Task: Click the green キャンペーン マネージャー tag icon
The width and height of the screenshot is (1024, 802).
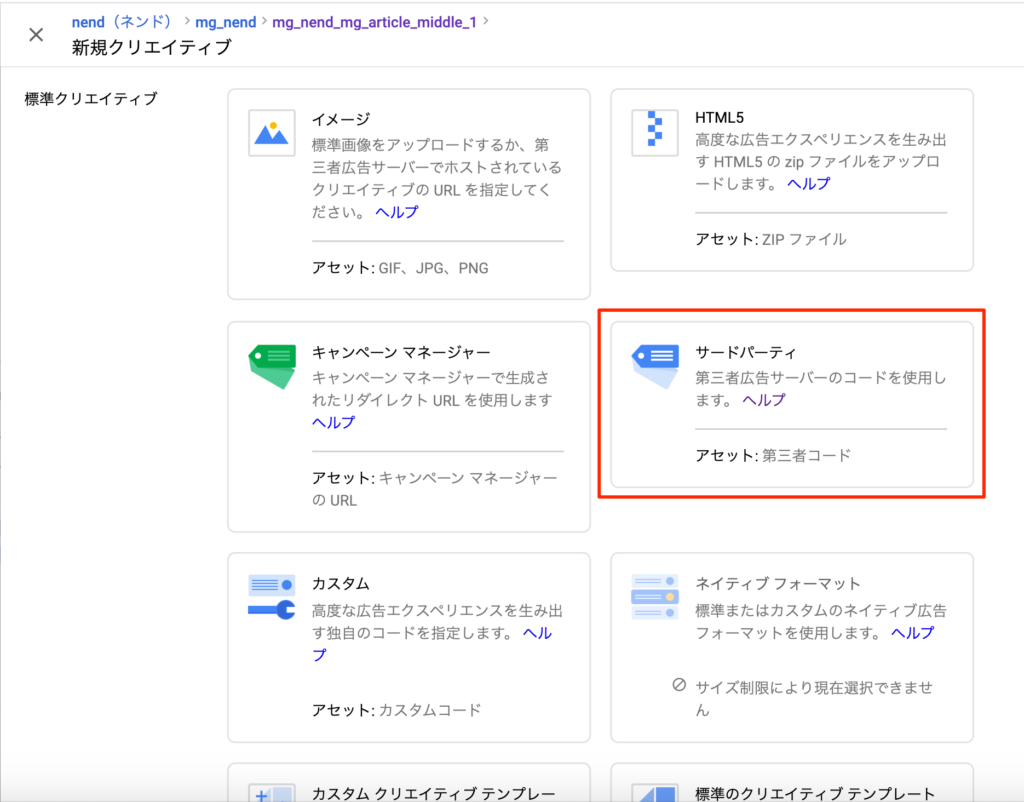Action: click(x=272, y=366)
